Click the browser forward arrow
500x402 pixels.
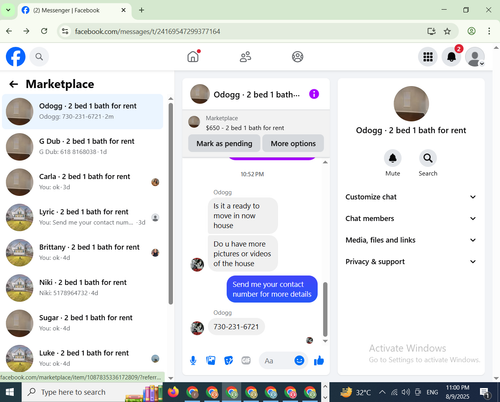point(26,31)
